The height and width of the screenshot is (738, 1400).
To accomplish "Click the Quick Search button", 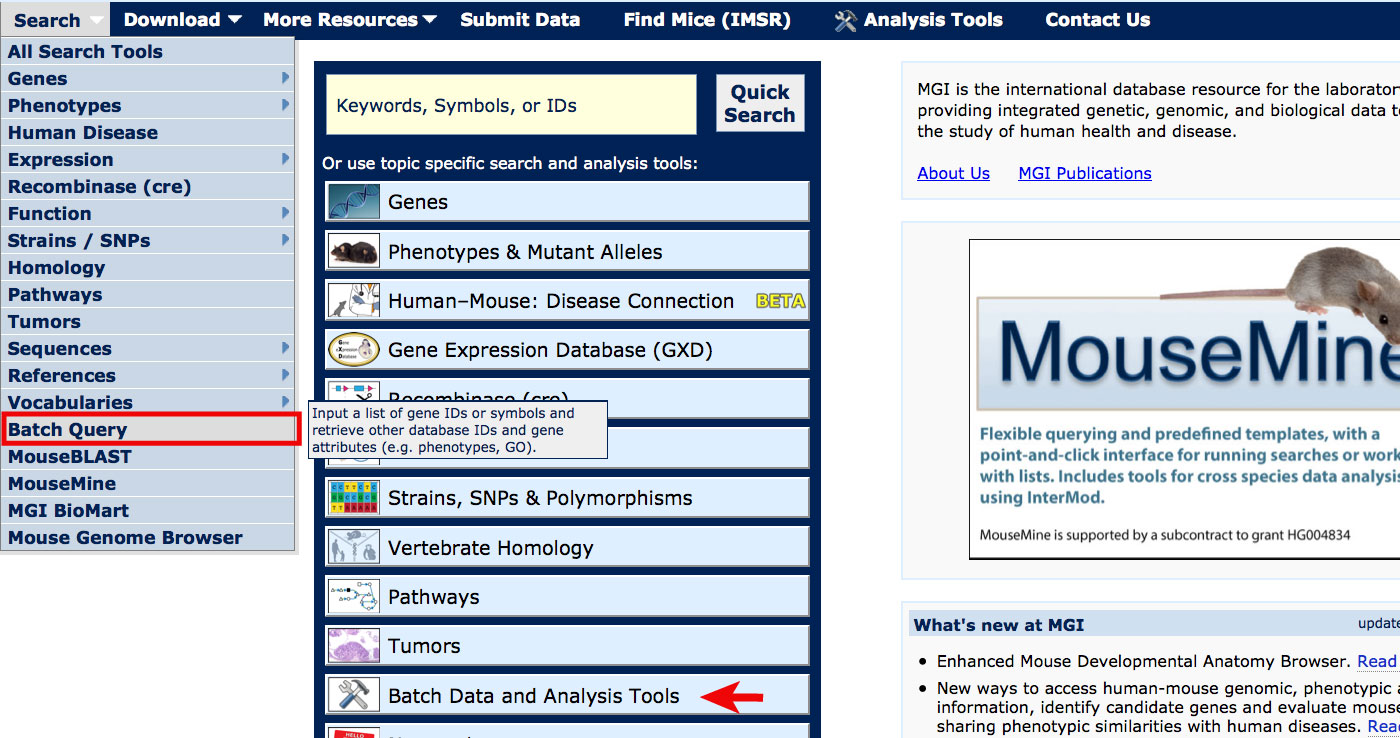I will pyautogui.click(x=760, y=104).
